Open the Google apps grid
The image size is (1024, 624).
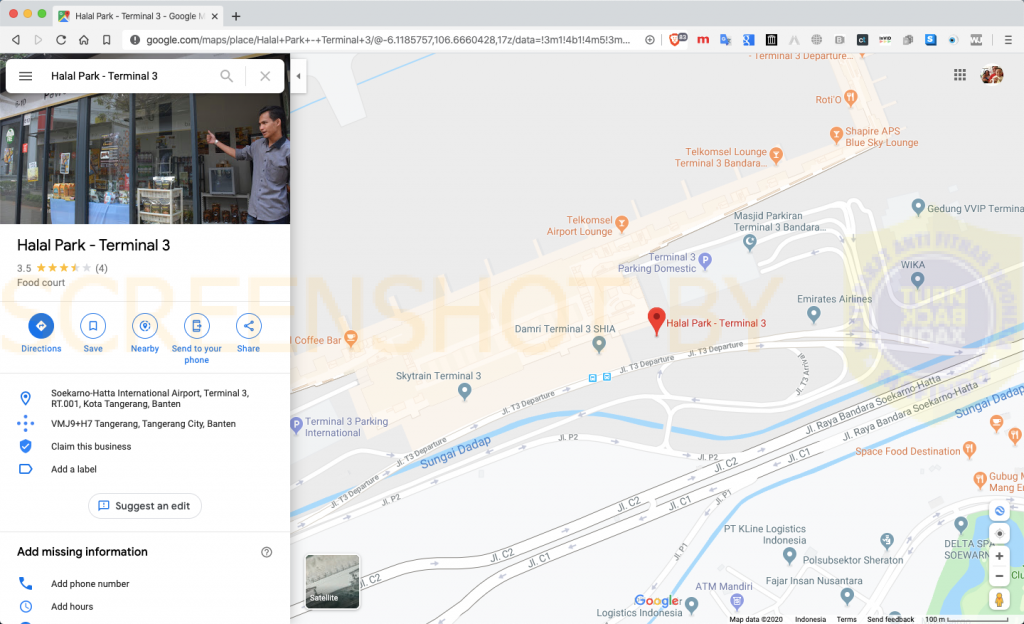tap(959, 75)
